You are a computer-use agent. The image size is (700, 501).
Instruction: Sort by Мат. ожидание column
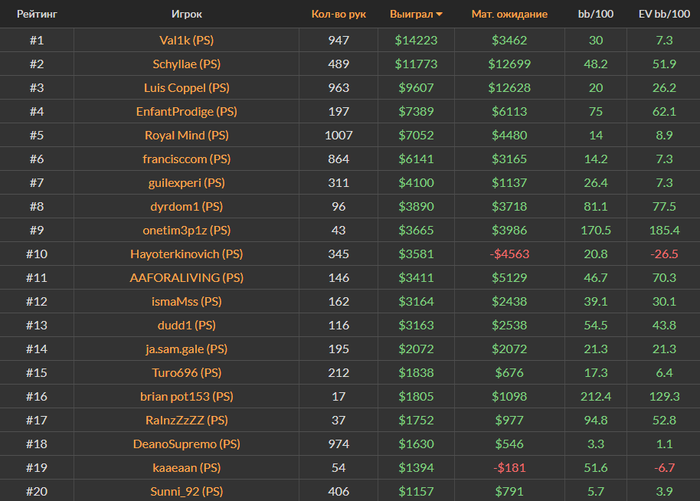pyautogui.click(x=509, y=15)
